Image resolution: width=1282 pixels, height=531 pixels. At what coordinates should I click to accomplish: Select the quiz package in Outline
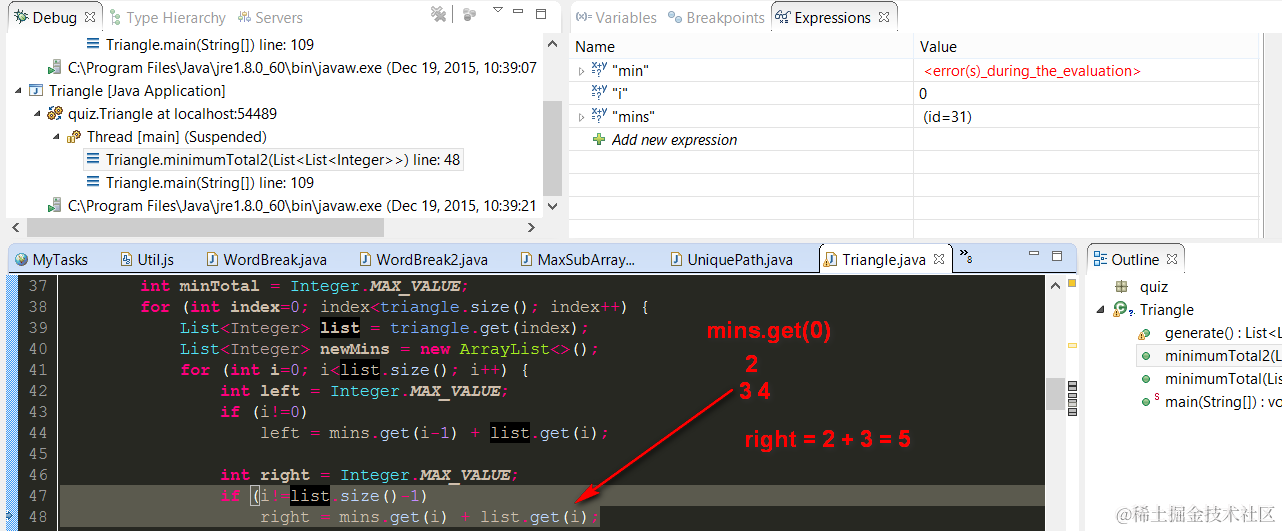click(x=1153, y=287)
